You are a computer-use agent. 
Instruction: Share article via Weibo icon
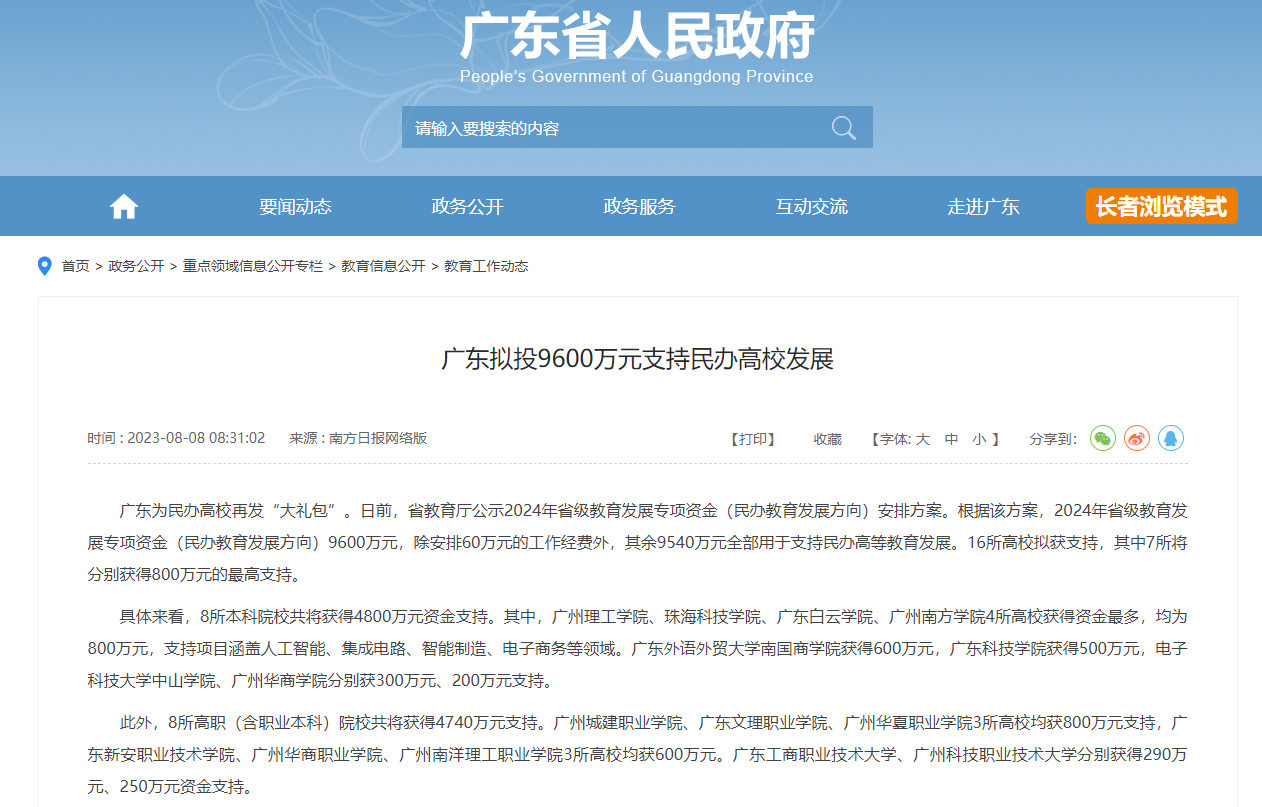click(x=1137, y=438)
